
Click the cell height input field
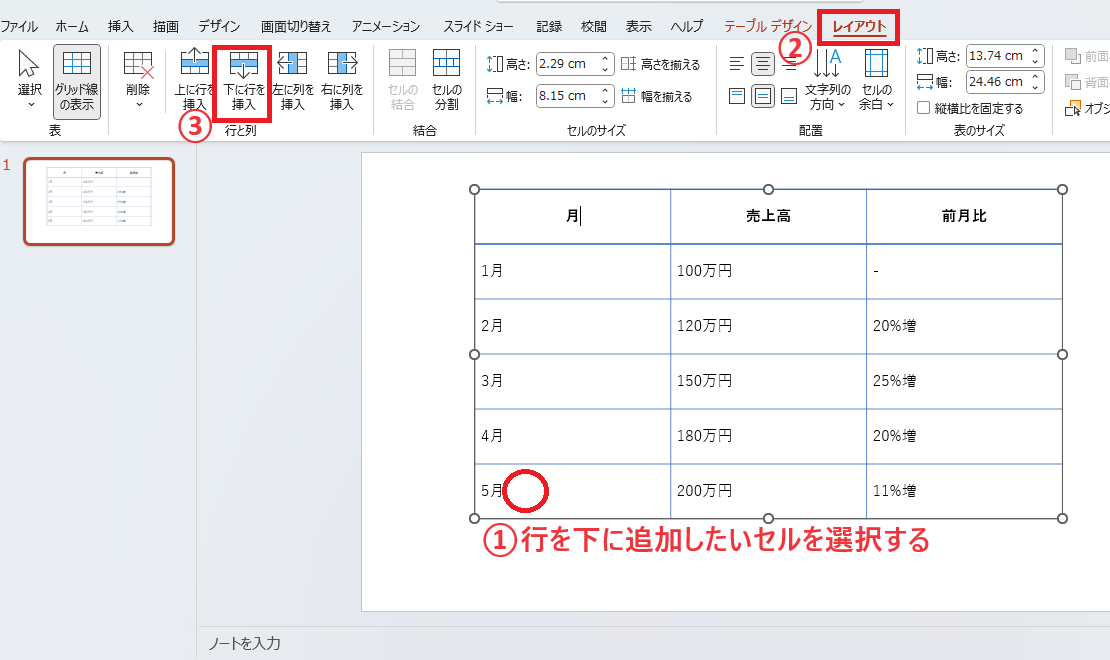tap(566, 65)
